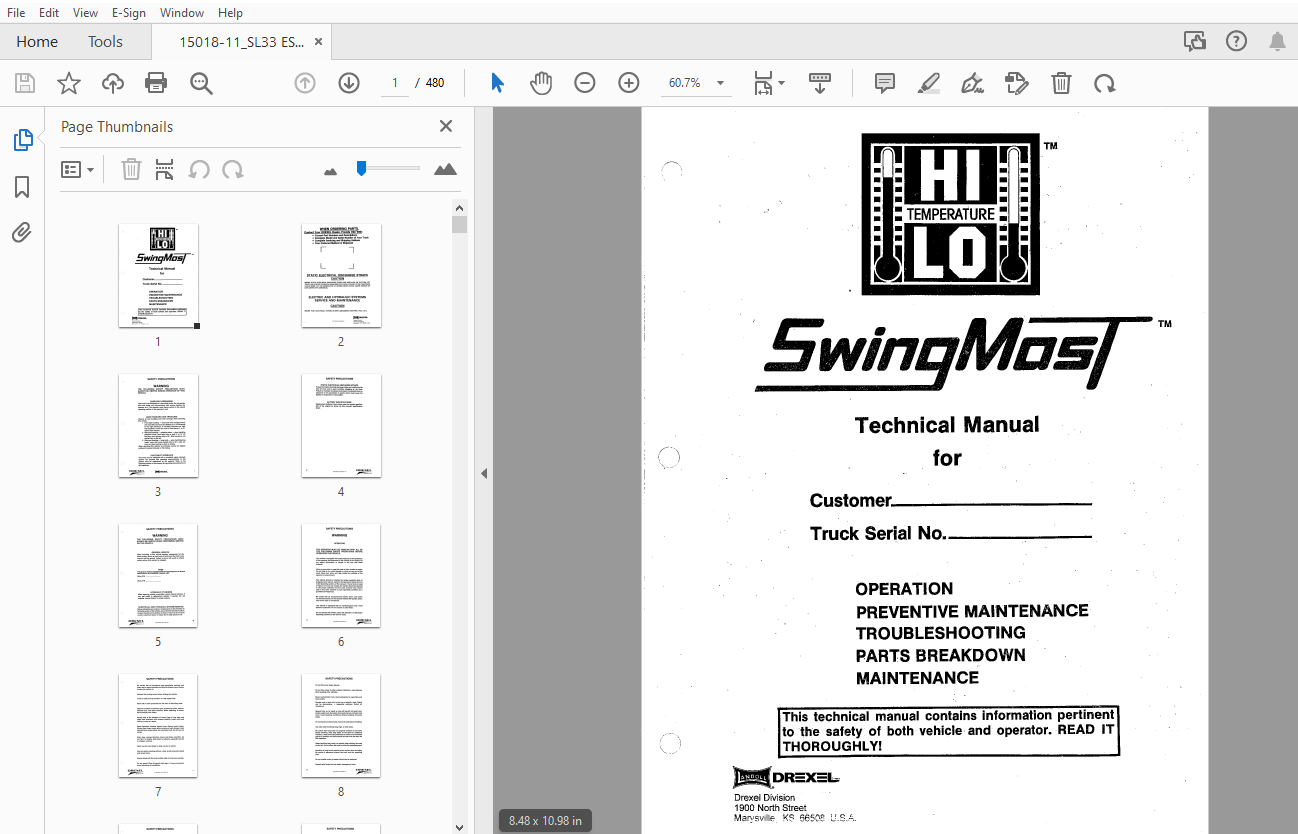Open the Help menu
Viewport: 1298px width, 834px height.
[x=230, y=12]
